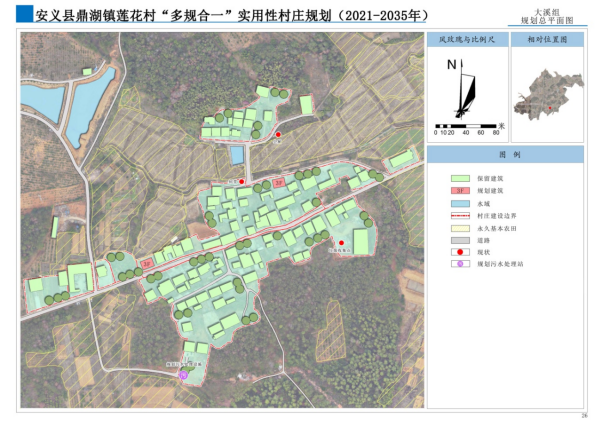Image resolution: width=602 pixels, height=426 pixels.
Task: Select the green retained building legend swatch
Action: [x=461, y=176]
